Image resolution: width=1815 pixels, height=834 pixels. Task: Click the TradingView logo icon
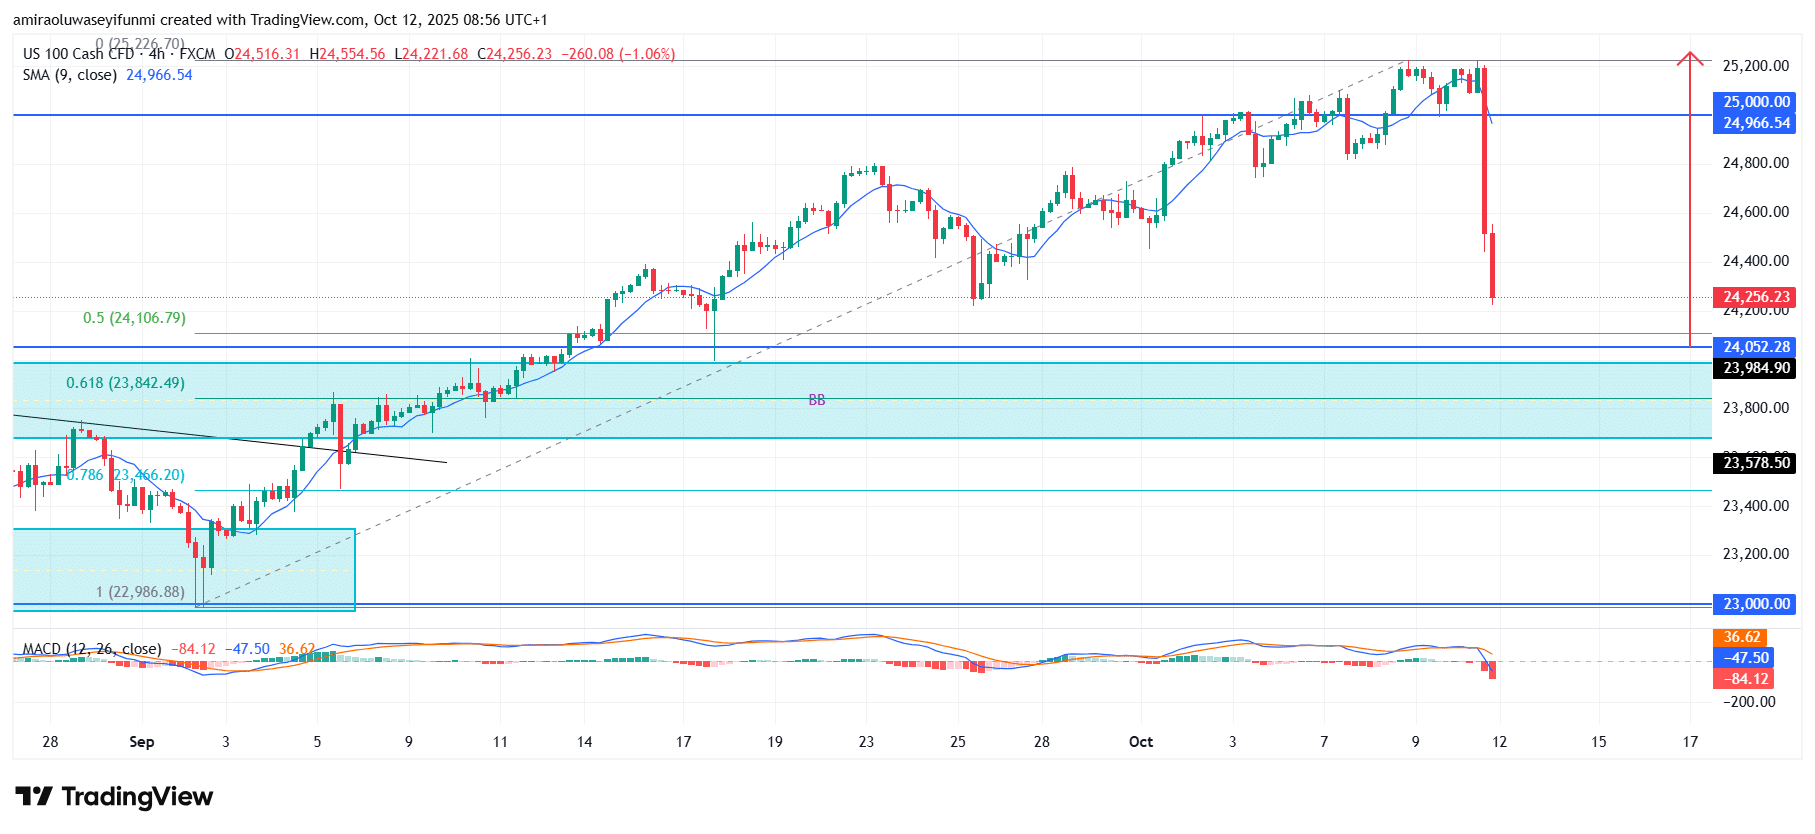coord(34,796)
